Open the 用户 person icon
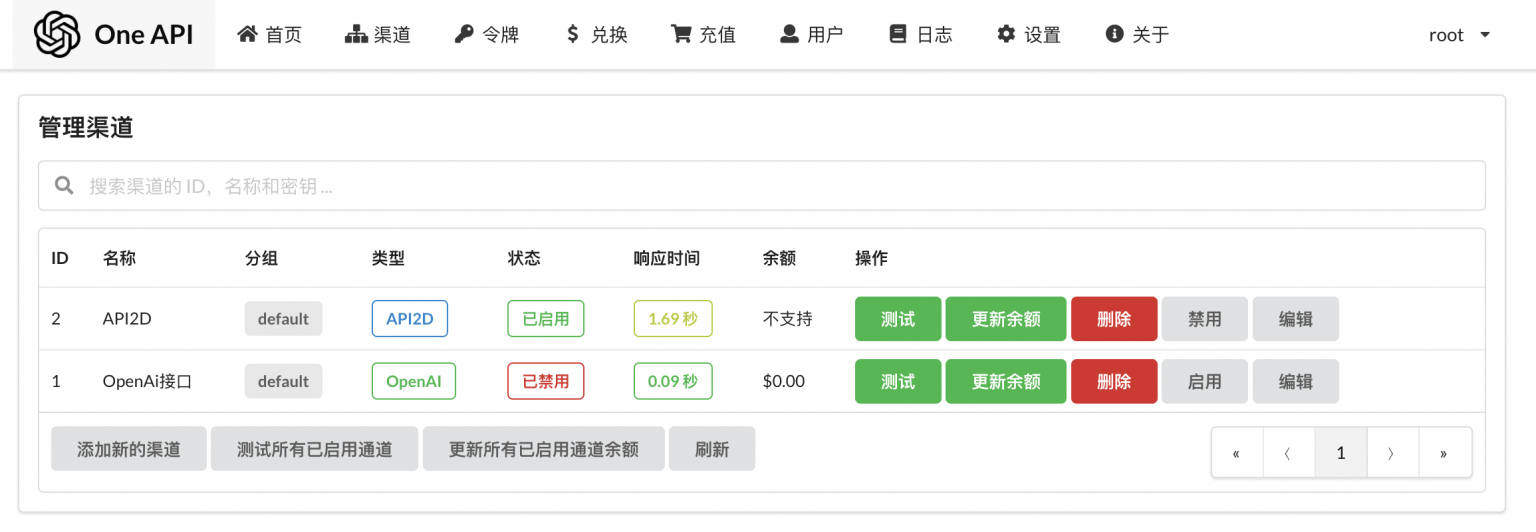Screen dimensions: 1536x532 790,35
